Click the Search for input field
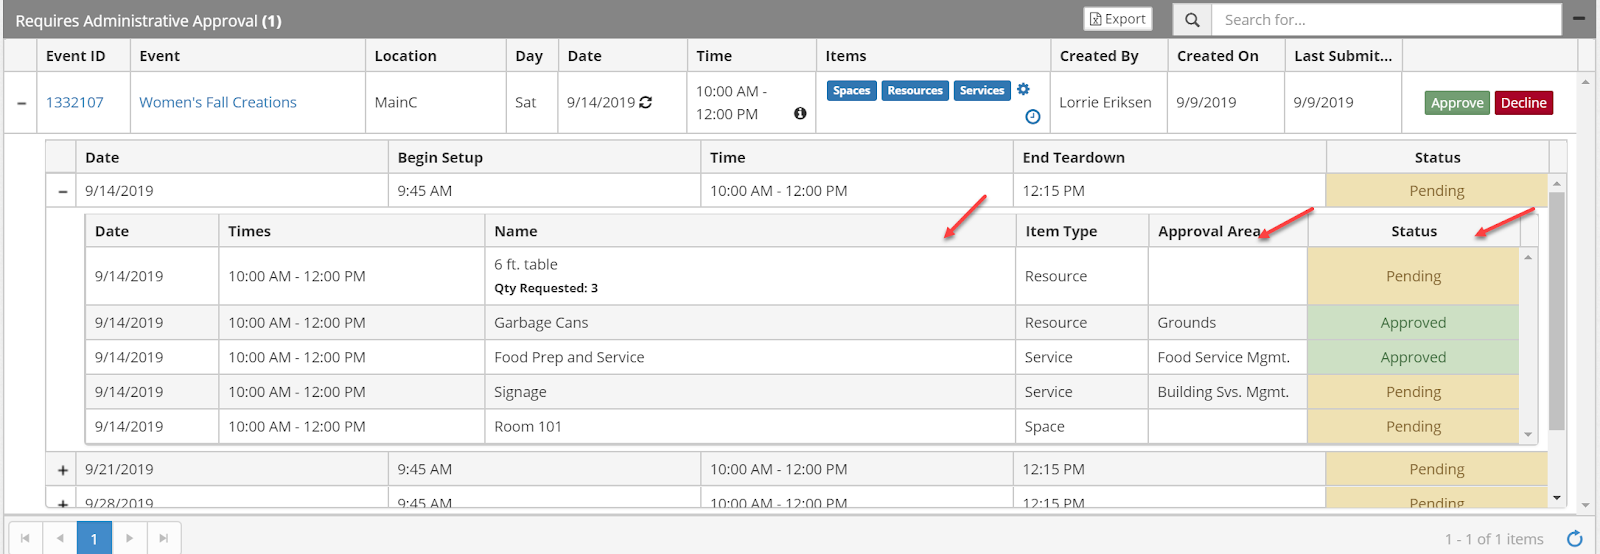 point(1385,20)
